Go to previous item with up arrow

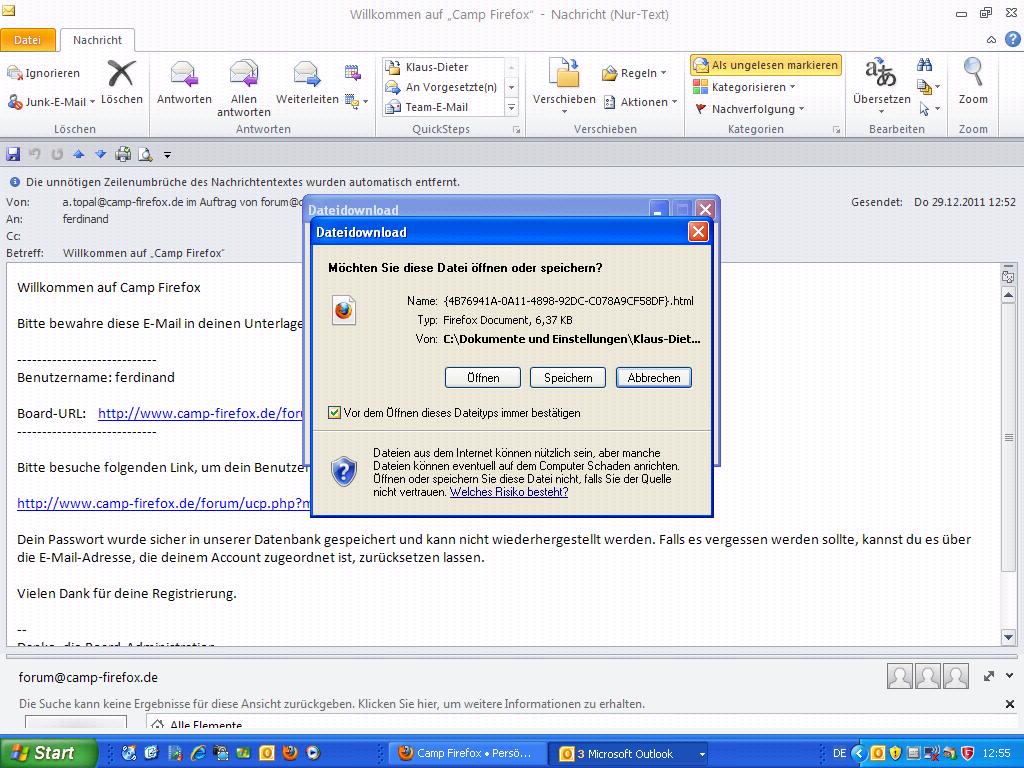coord(79,154)
